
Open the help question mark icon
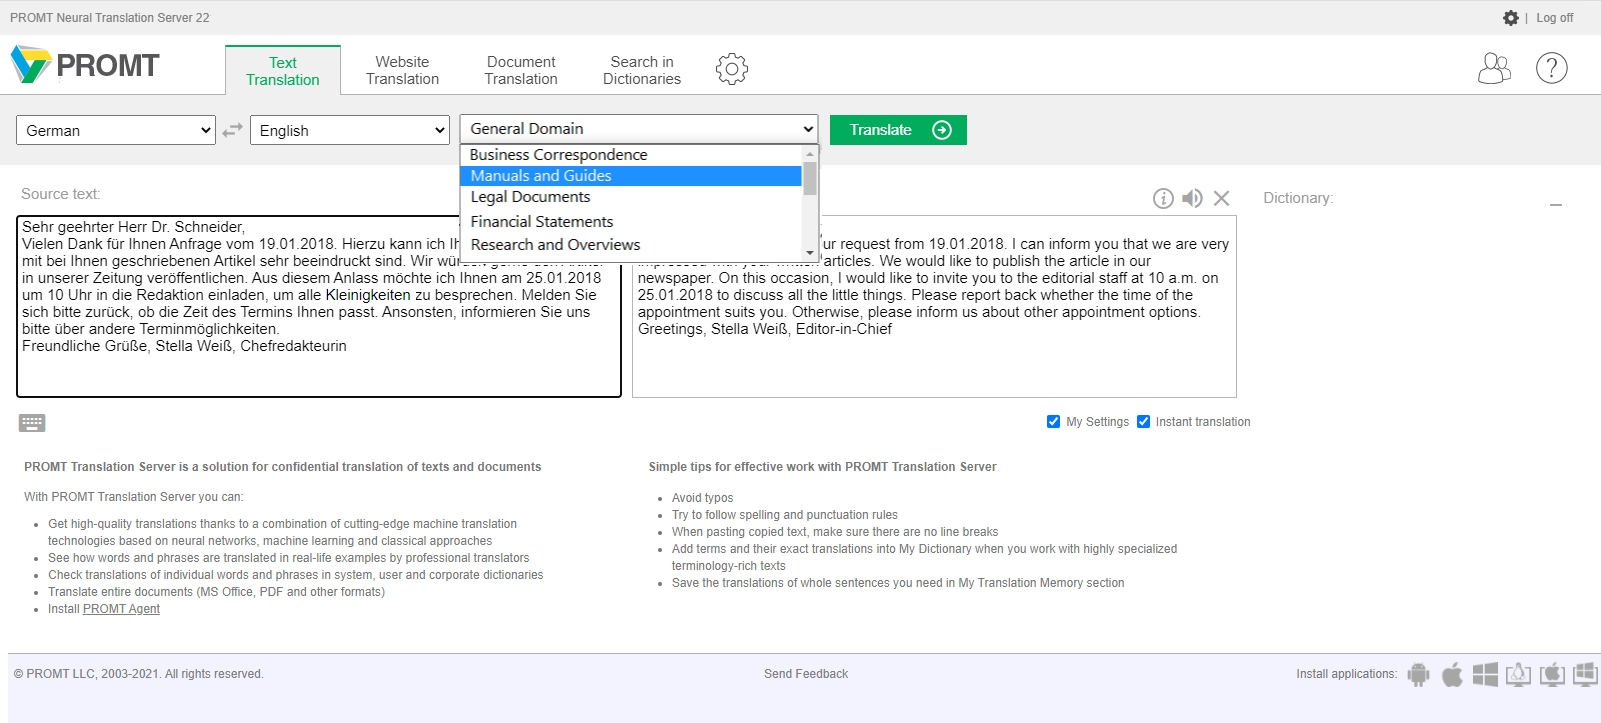1551,68
